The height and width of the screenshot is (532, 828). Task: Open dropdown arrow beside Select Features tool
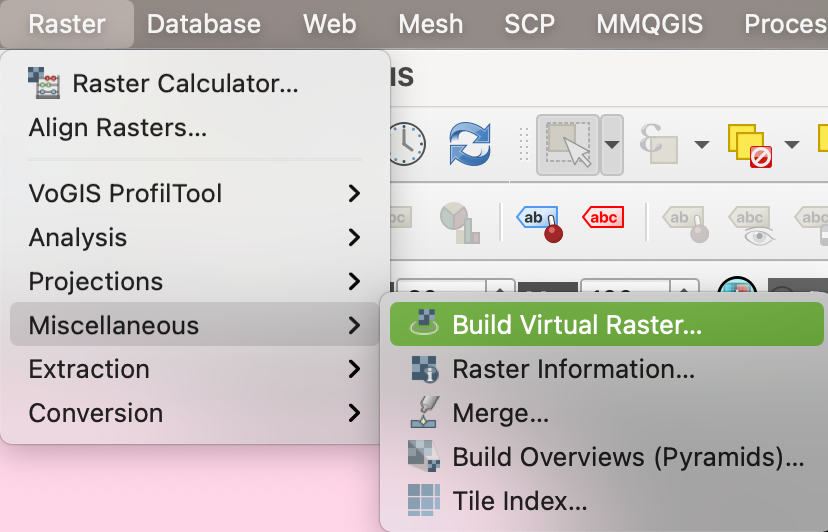612,145
